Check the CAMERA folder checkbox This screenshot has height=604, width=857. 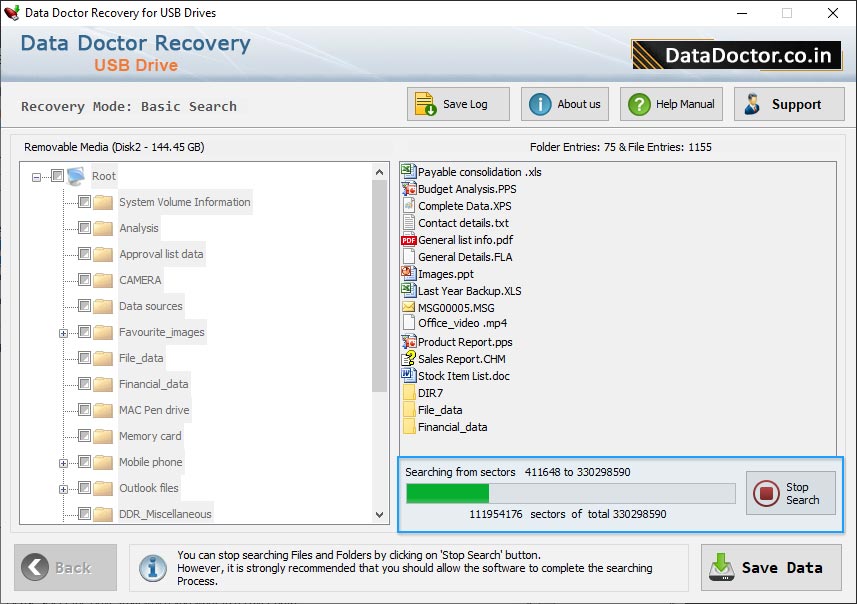(84, 280)
